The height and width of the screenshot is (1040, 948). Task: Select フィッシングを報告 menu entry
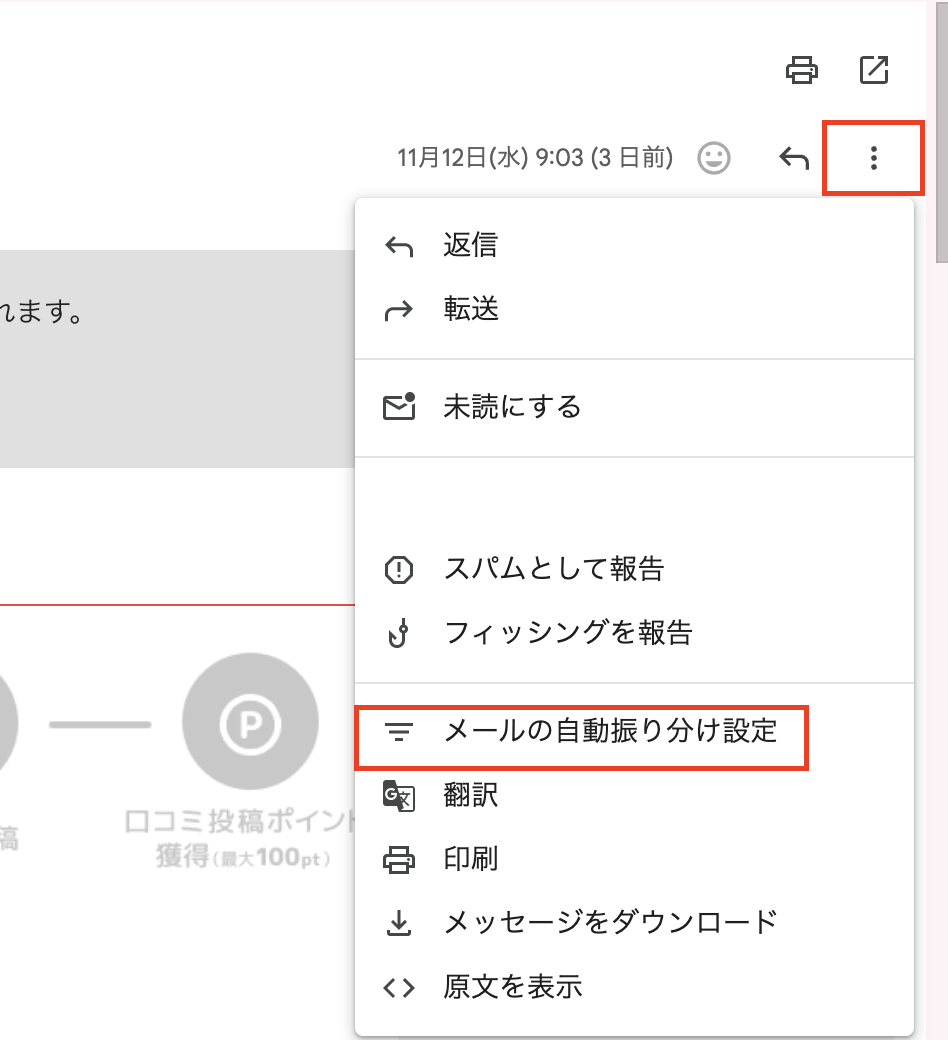567,633
